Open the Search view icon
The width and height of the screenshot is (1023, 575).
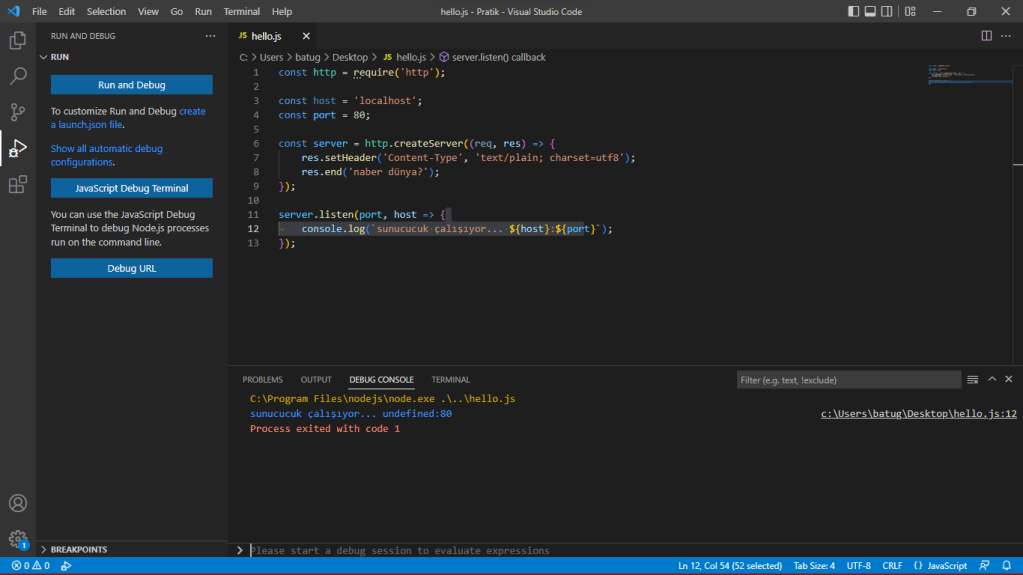tap(17, 76)
